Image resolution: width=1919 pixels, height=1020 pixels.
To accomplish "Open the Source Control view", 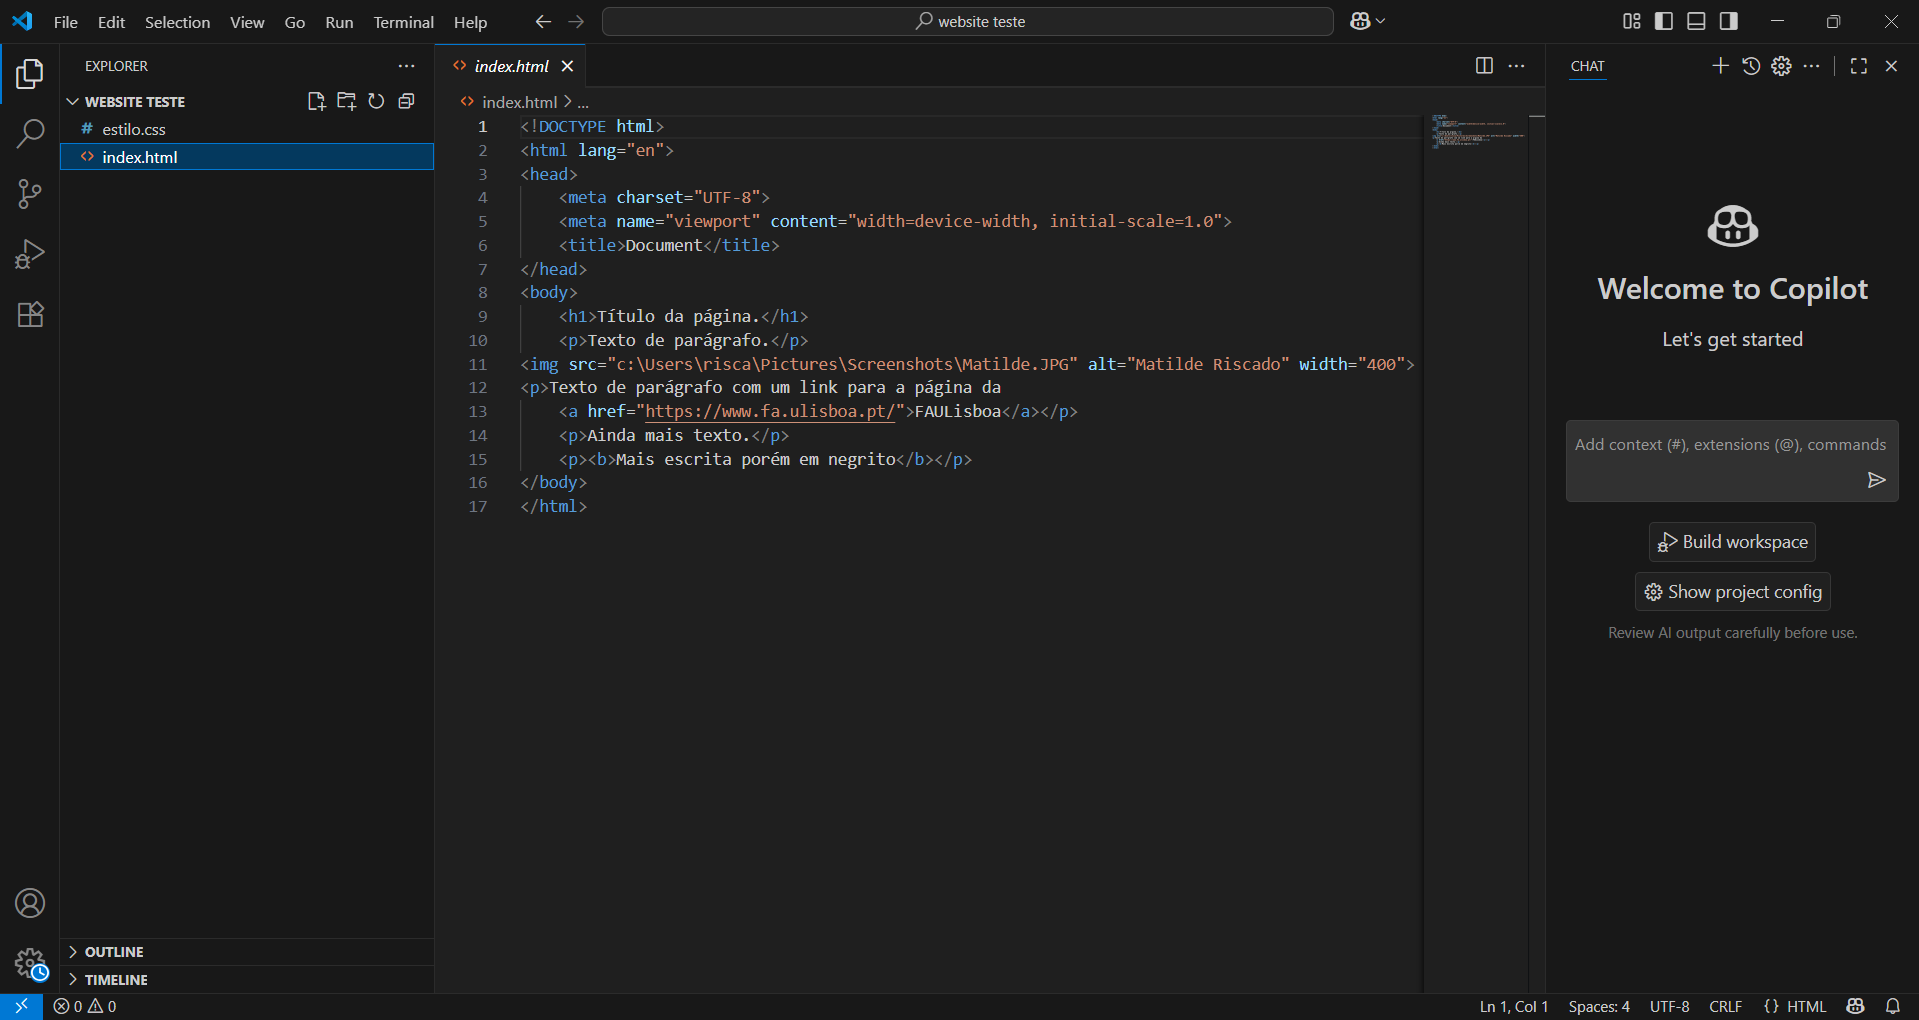I will click(30, 194).
